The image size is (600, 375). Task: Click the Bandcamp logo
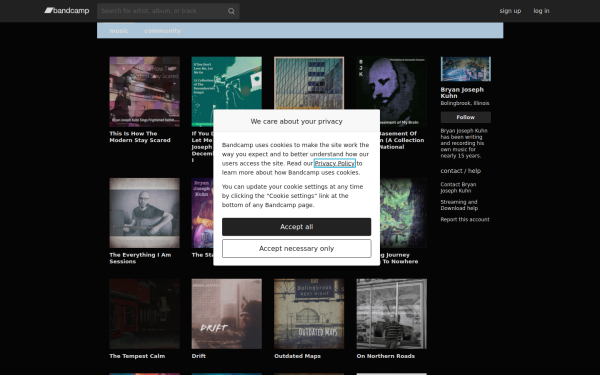point(67,11)
